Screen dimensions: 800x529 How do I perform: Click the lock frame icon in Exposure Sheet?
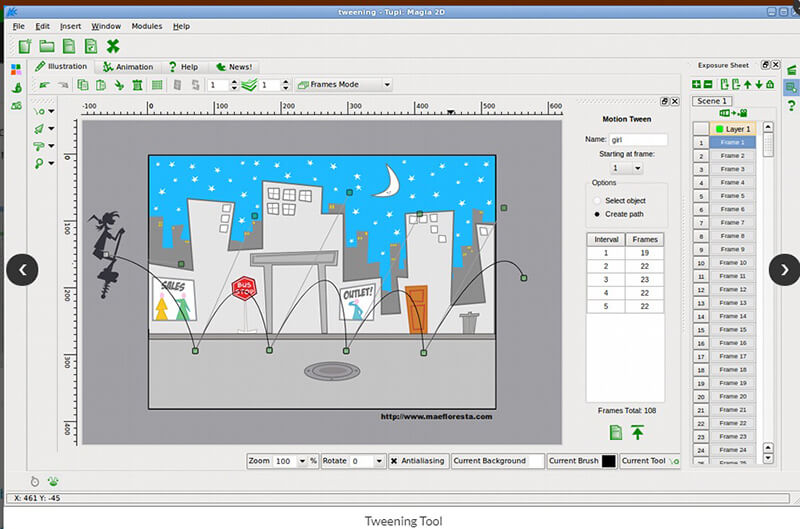pos(770,84)
